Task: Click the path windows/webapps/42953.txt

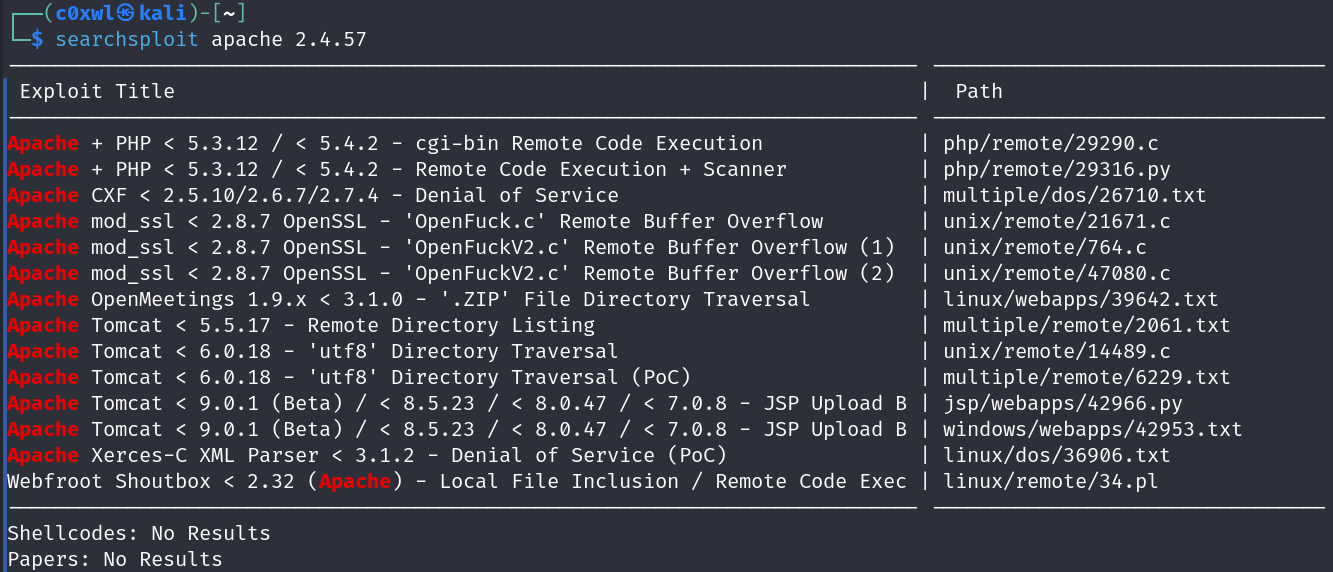Action: (1092, 430)
